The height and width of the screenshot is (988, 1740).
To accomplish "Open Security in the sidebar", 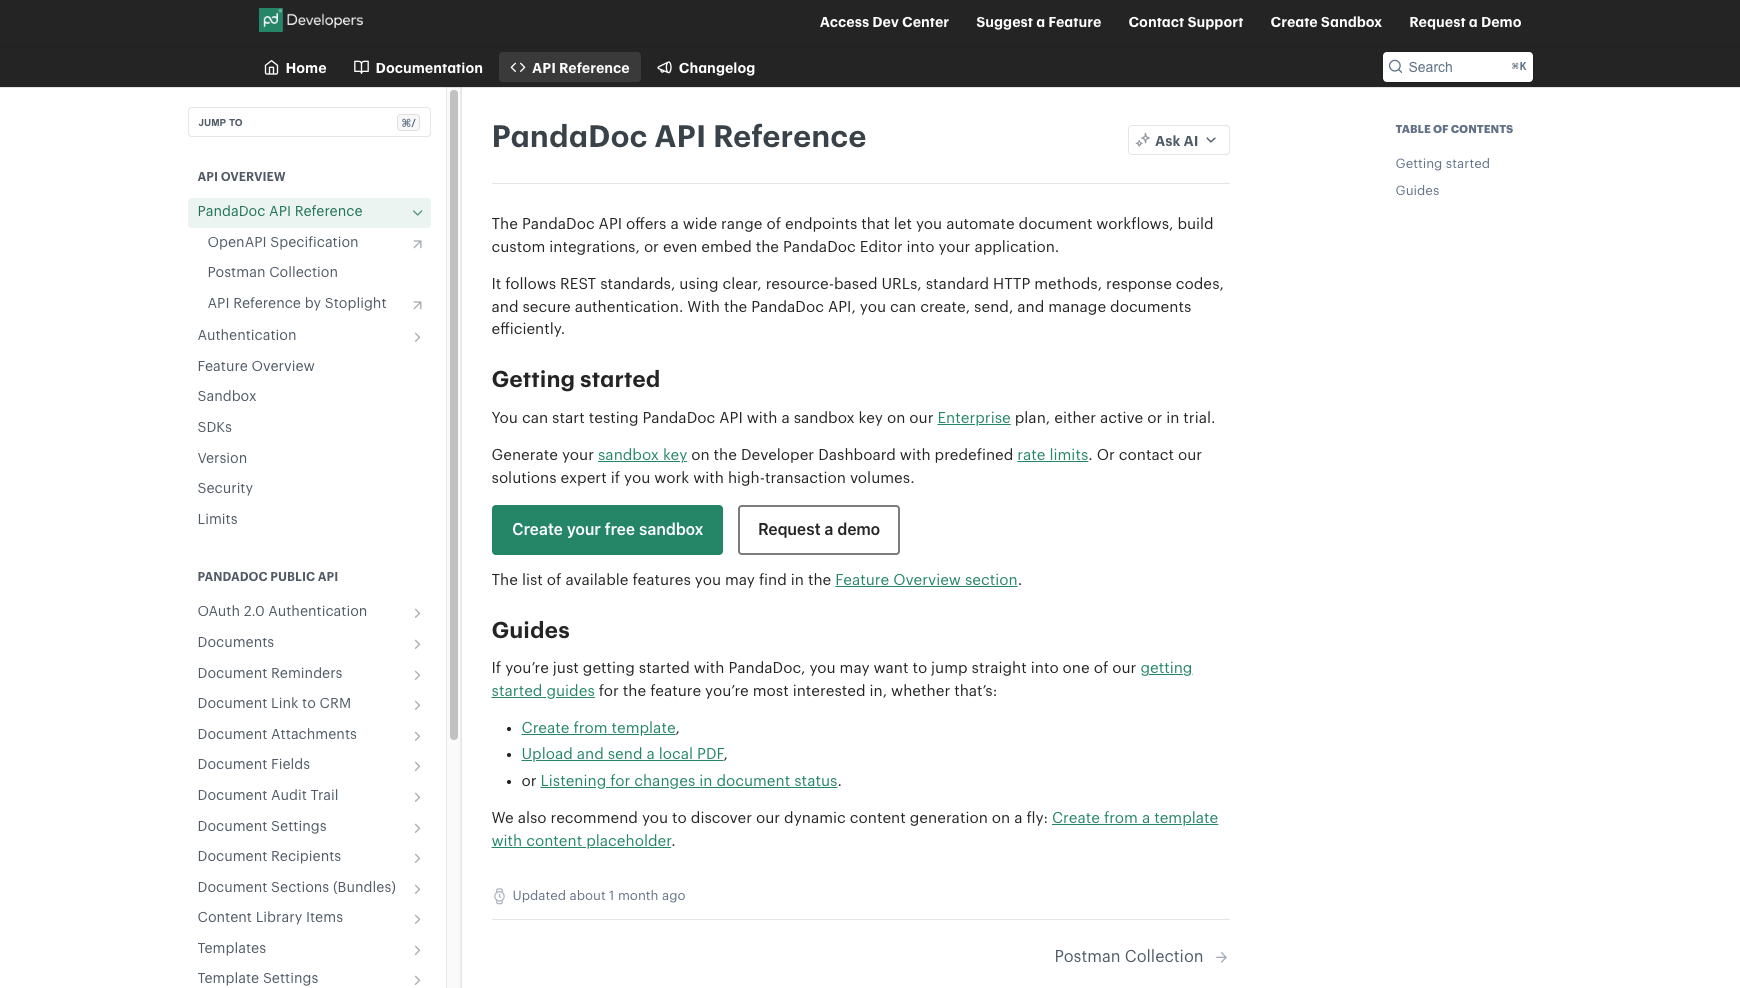I will coord(225,488).
